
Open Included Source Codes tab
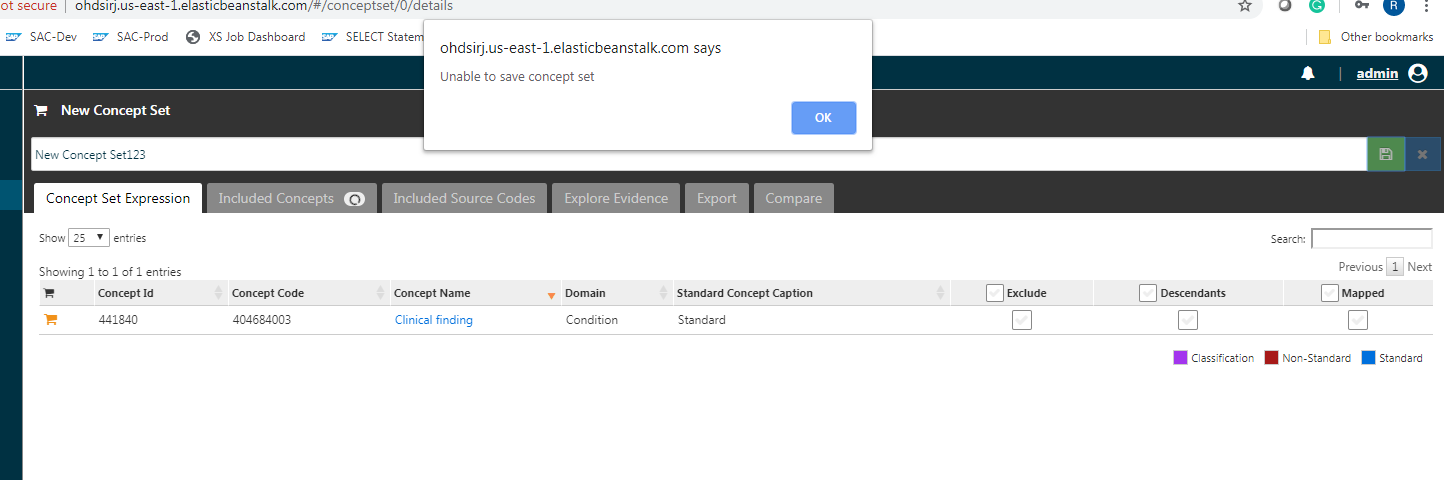click(464, 198)
